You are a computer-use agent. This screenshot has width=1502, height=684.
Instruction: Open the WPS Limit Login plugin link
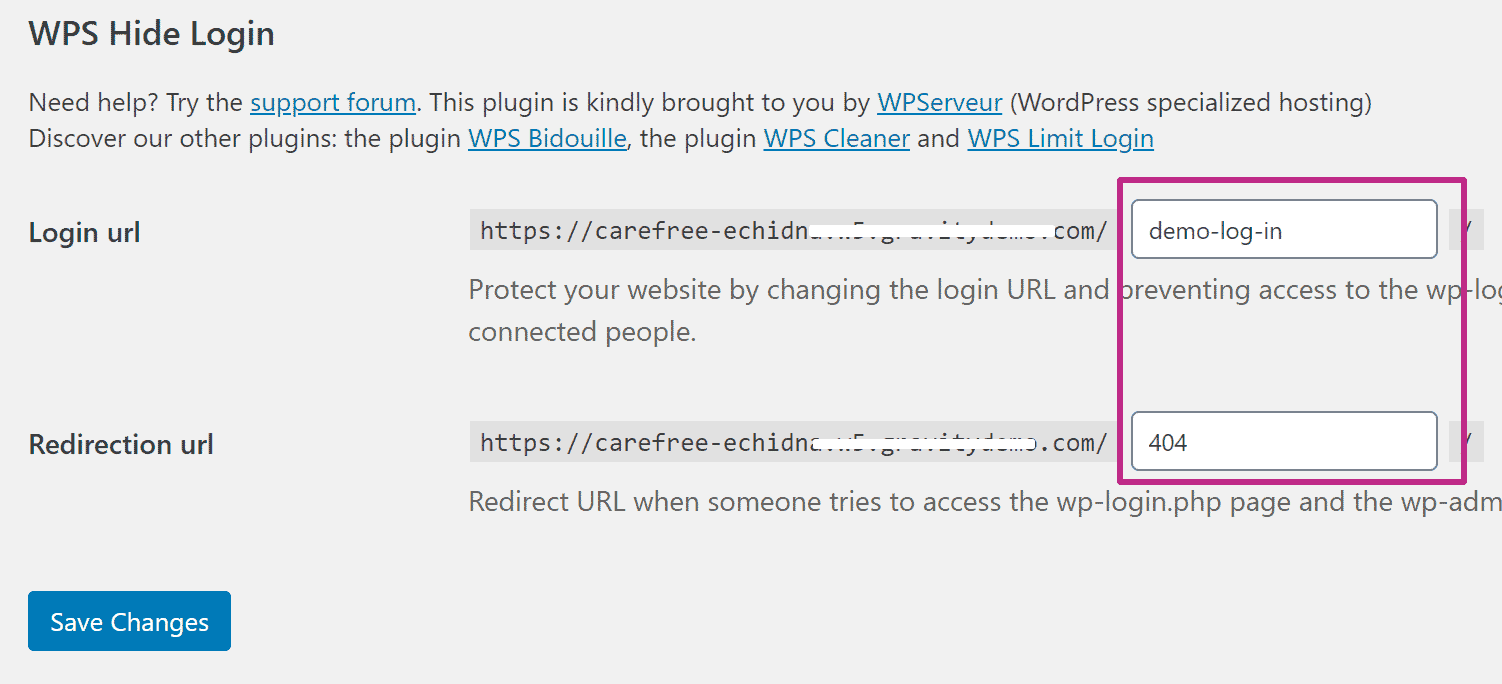coord(1061,138)
